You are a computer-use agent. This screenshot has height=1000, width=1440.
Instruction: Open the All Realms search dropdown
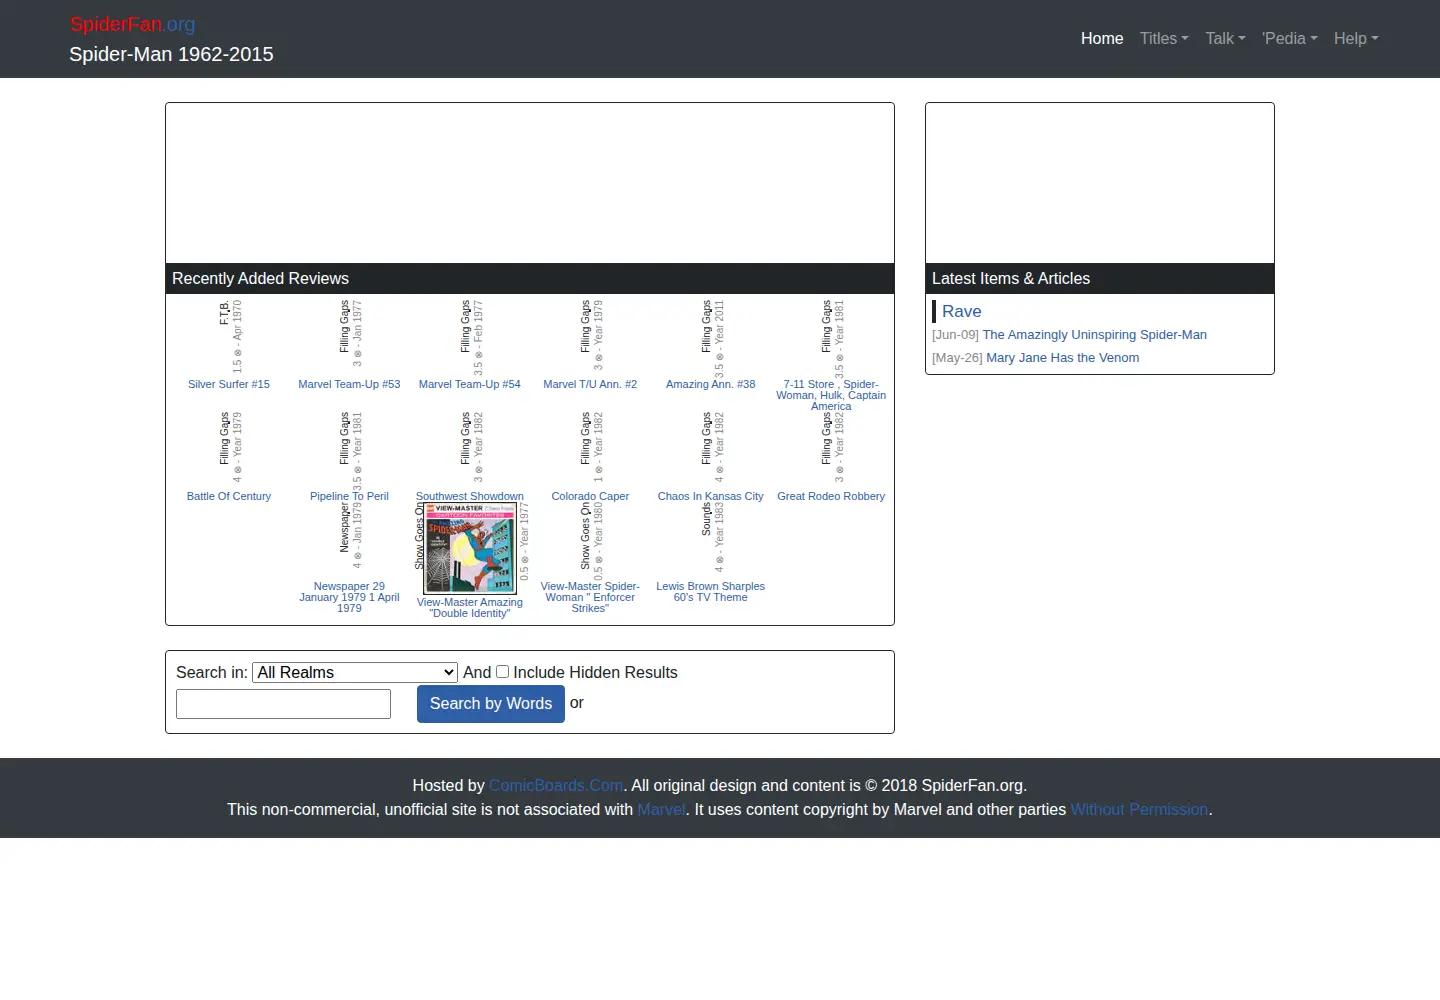[x=355, y=672]
